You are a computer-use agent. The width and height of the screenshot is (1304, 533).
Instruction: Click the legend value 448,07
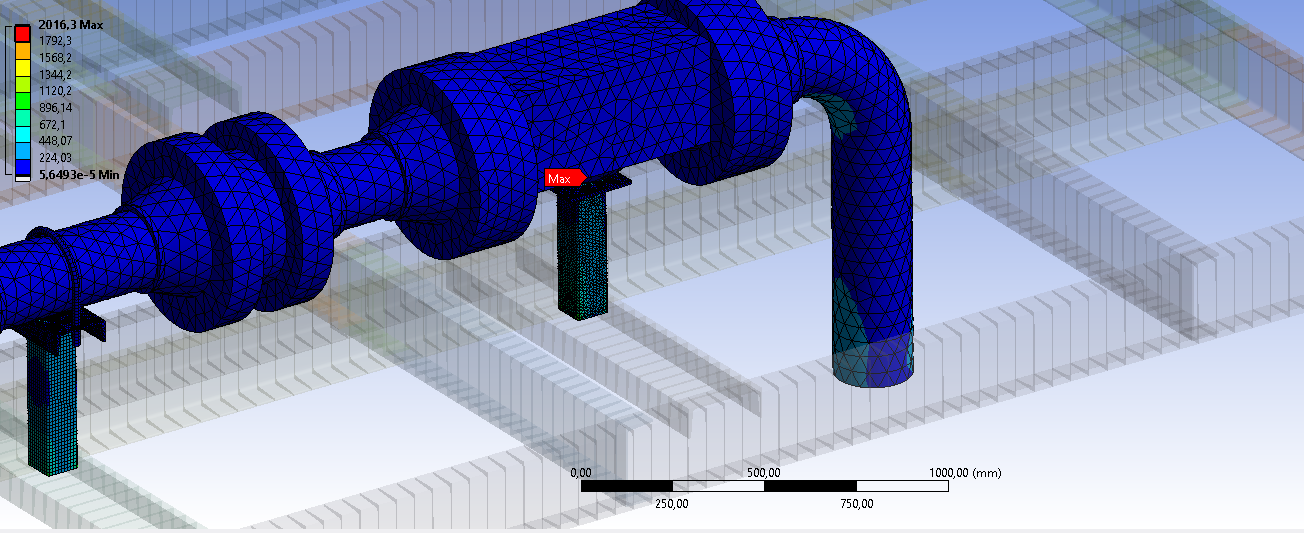tap(55, 140)
